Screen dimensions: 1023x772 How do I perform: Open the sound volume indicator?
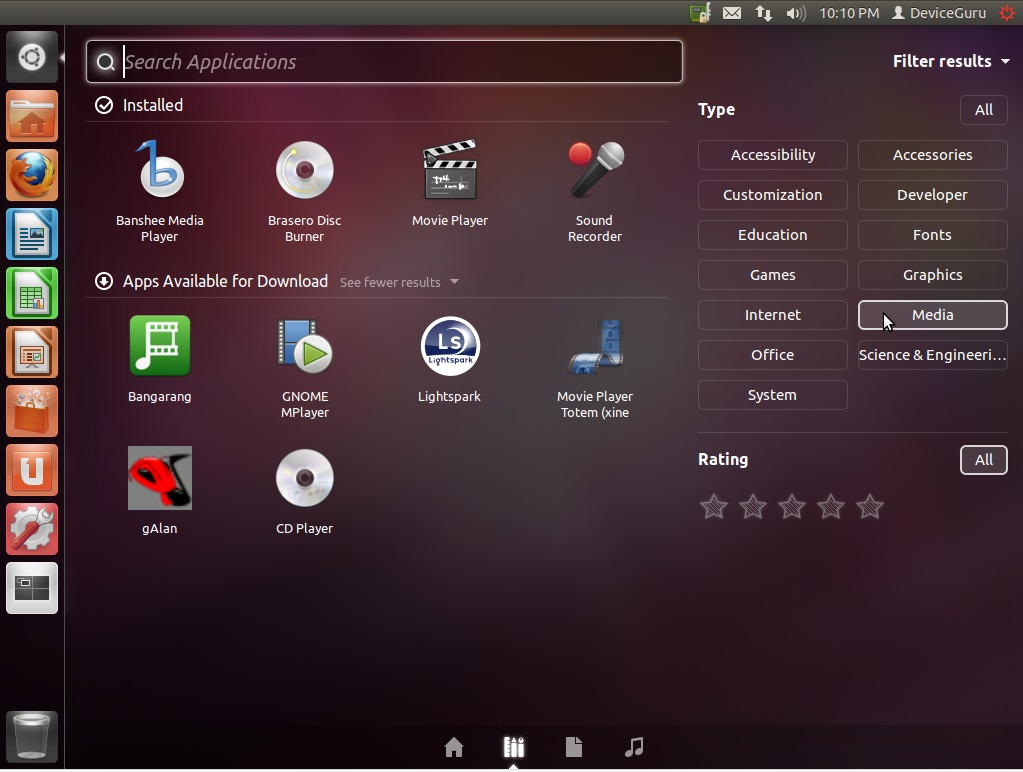click(x=795, y=13)
